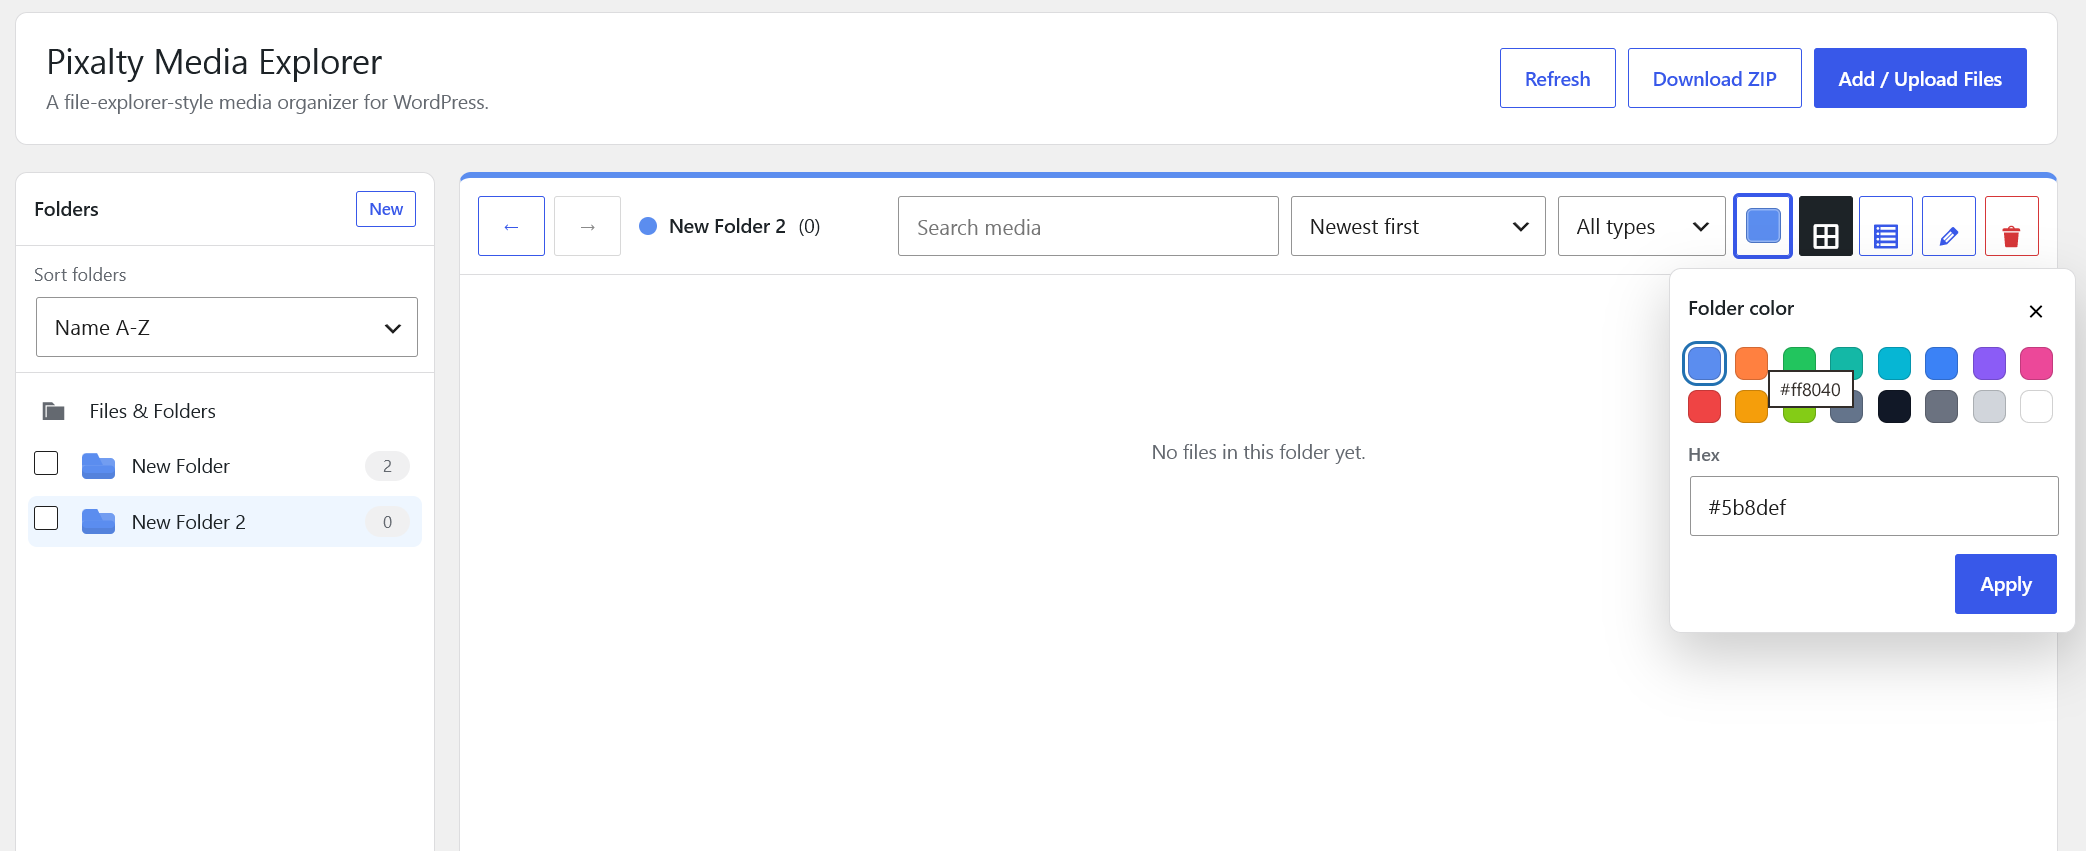Click the '(0)' count beside the toolbar title
Viewport: 2086px width, 851px height.
coord(809,226)
